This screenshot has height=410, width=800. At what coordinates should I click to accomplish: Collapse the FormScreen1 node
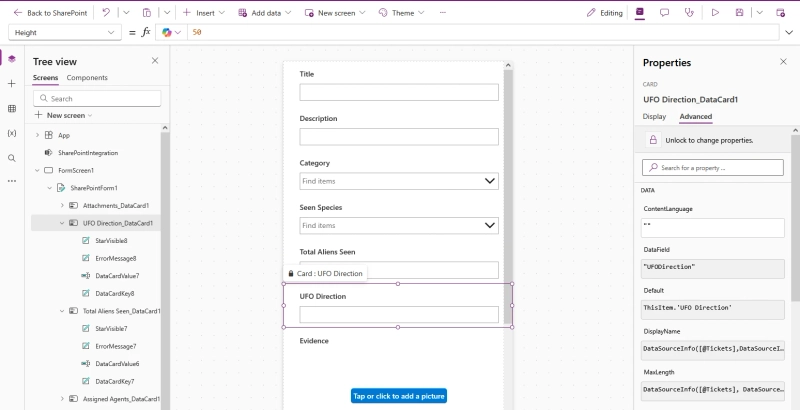pyautogui.click(x=37, y=170)
